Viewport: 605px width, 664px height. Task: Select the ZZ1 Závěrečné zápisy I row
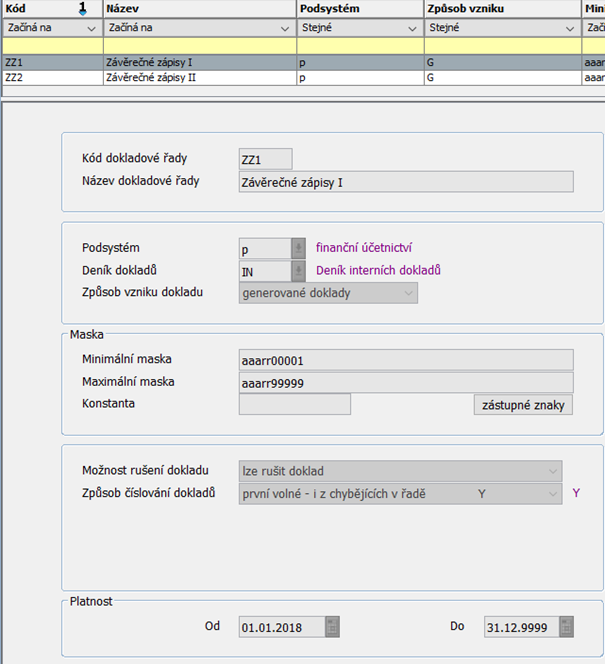point(150,62)
